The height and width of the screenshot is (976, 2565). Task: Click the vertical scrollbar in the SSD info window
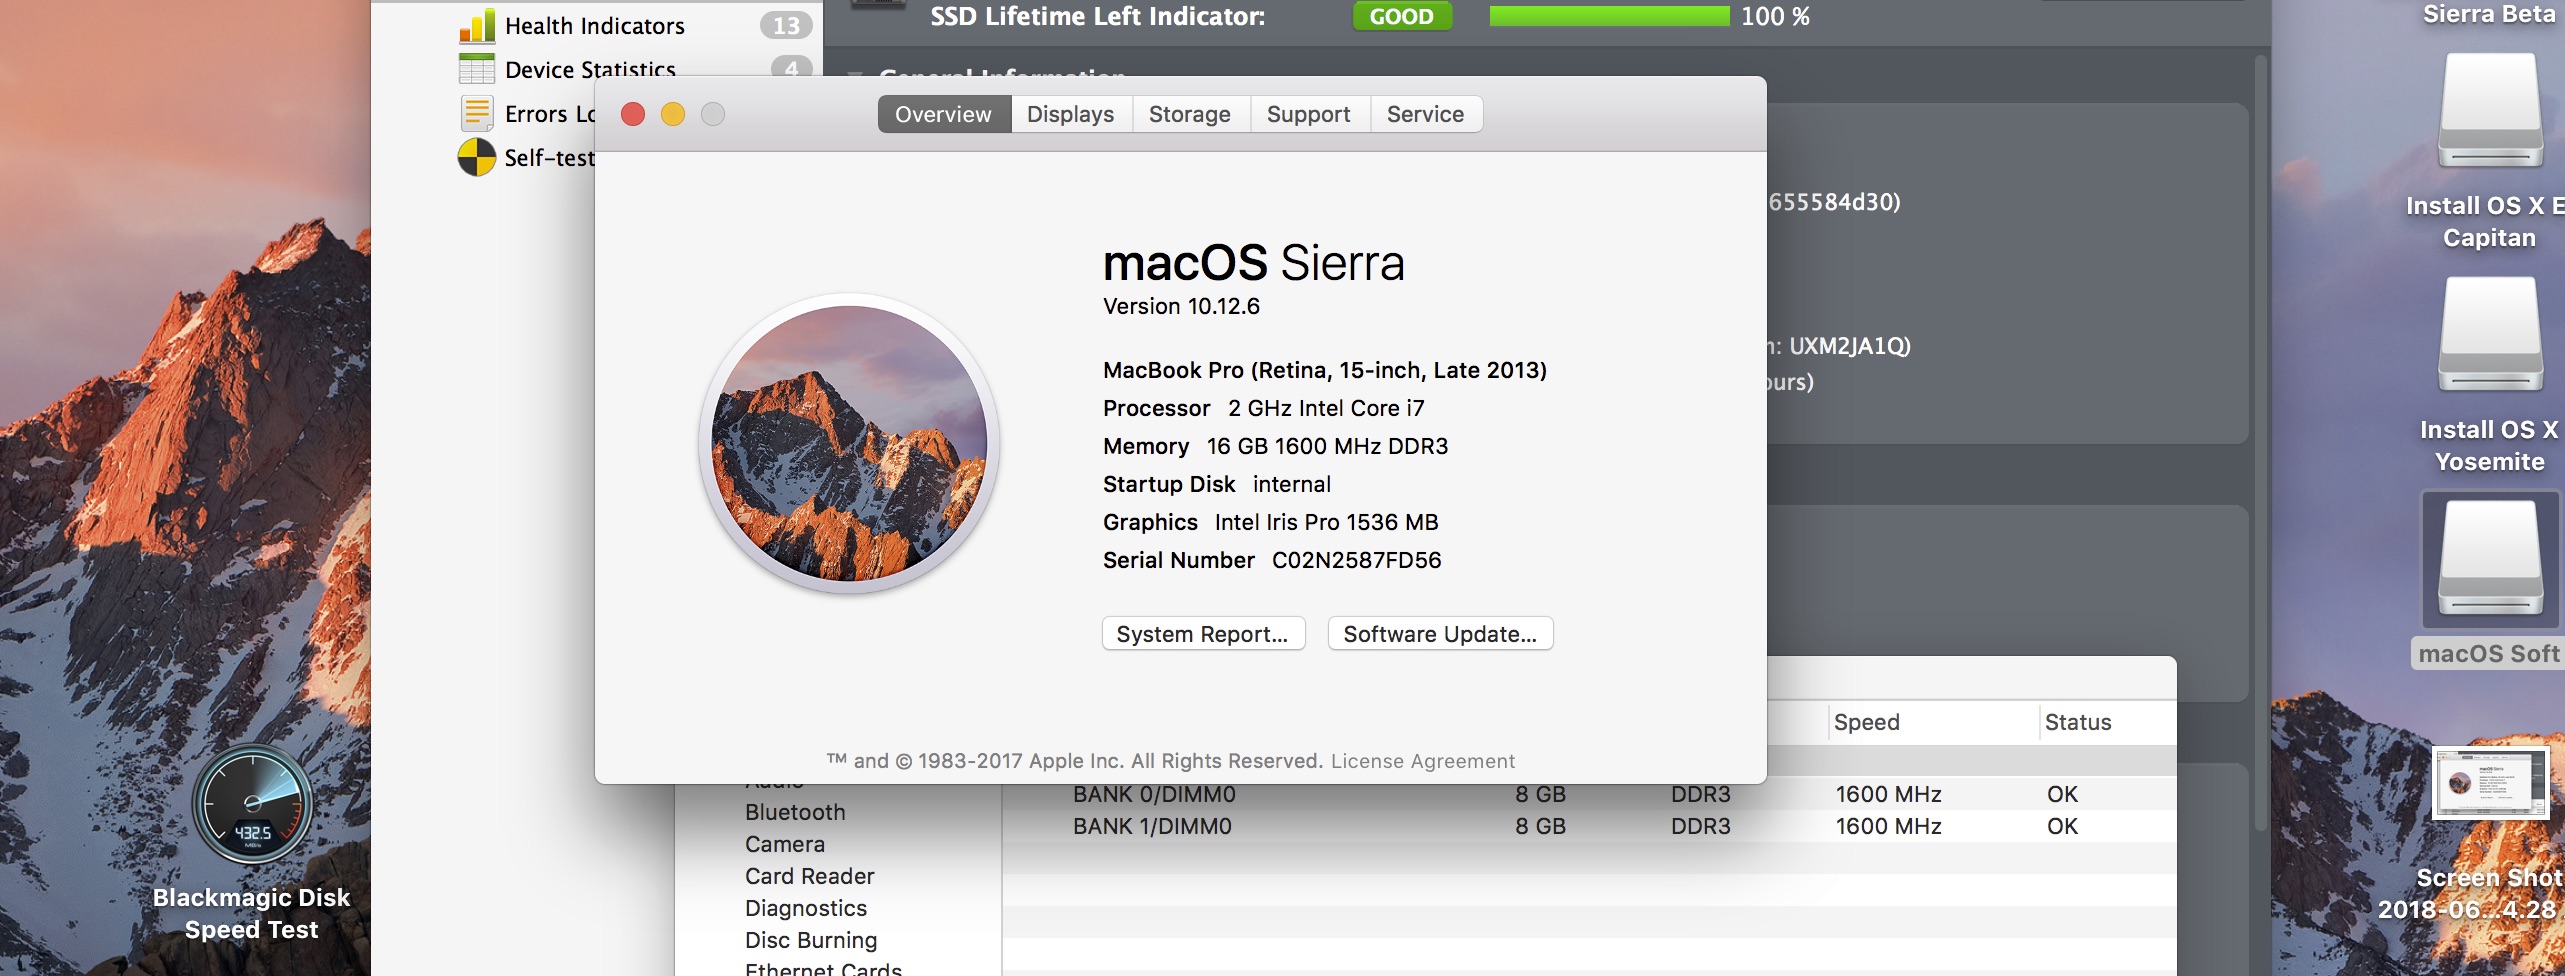click(2260, 440)
